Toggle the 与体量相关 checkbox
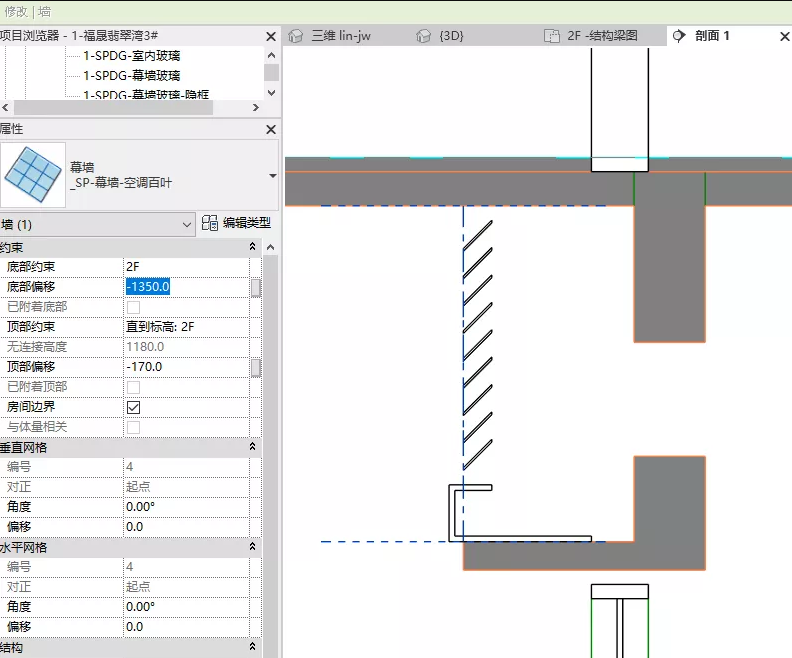 tap(133, 427)
